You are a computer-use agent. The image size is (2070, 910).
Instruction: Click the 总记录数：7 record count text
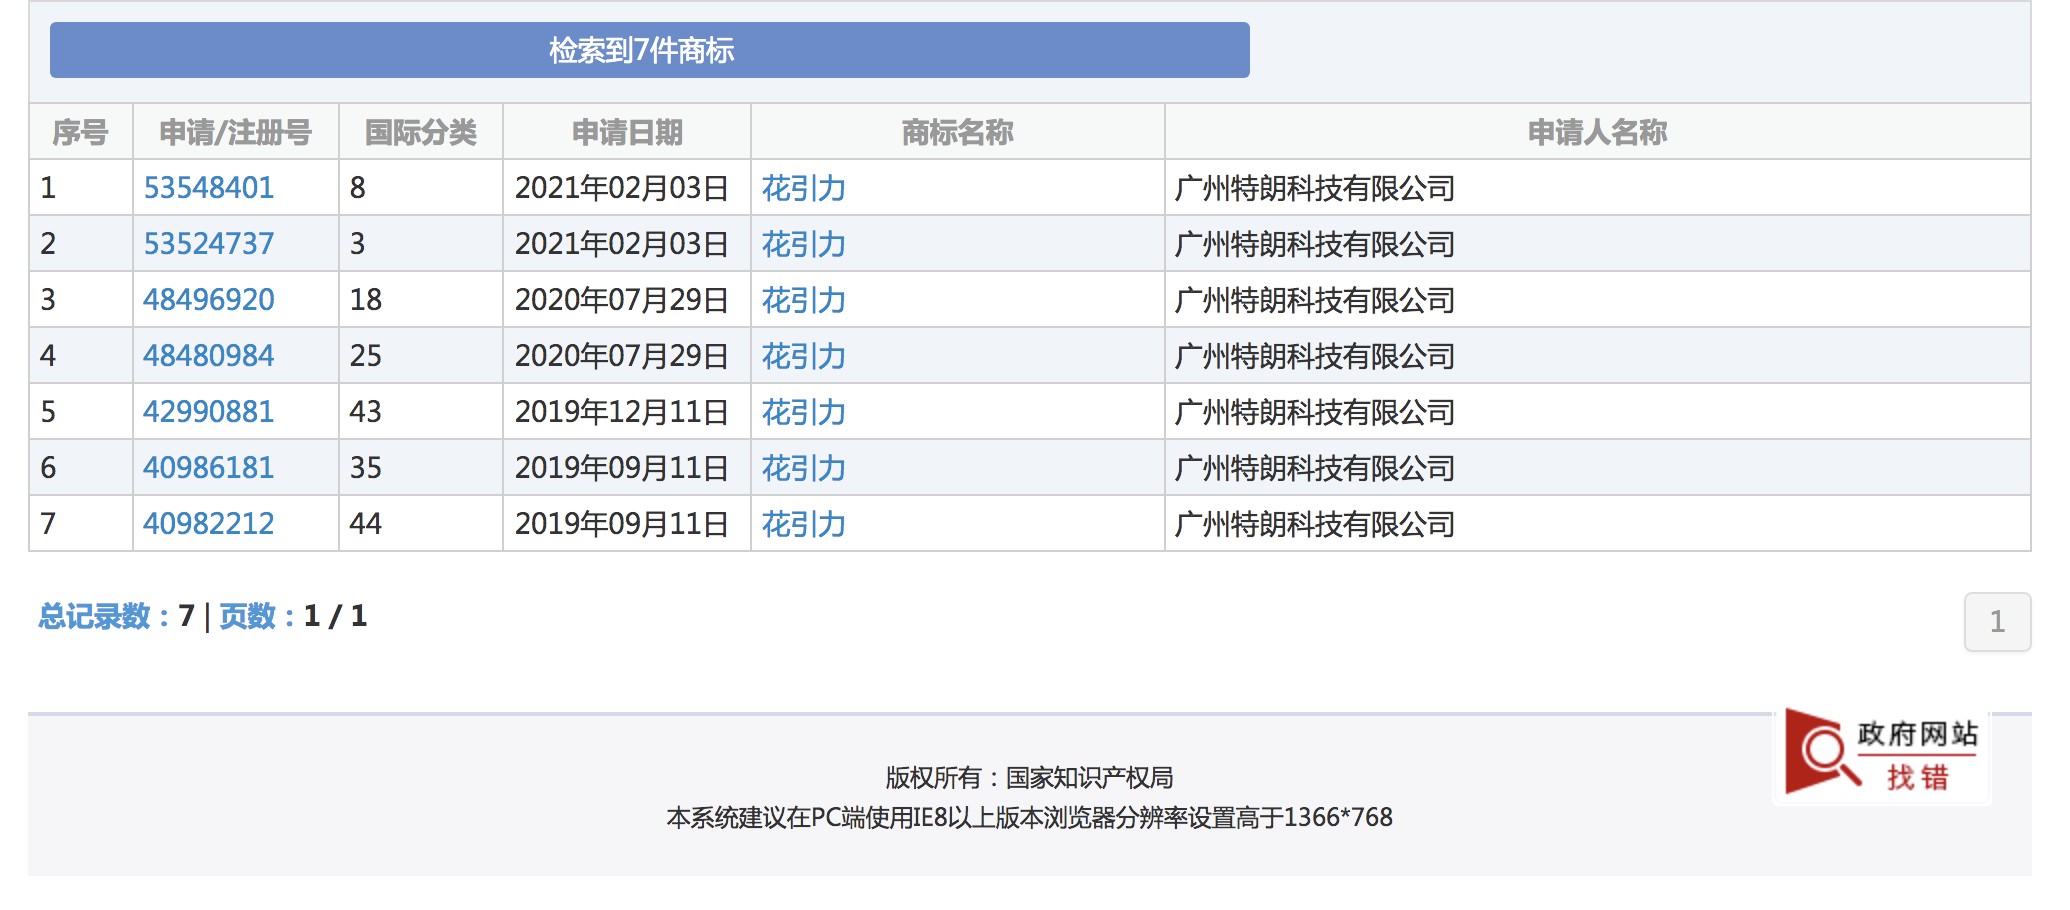pyautogui.click(x=117, y=616)
